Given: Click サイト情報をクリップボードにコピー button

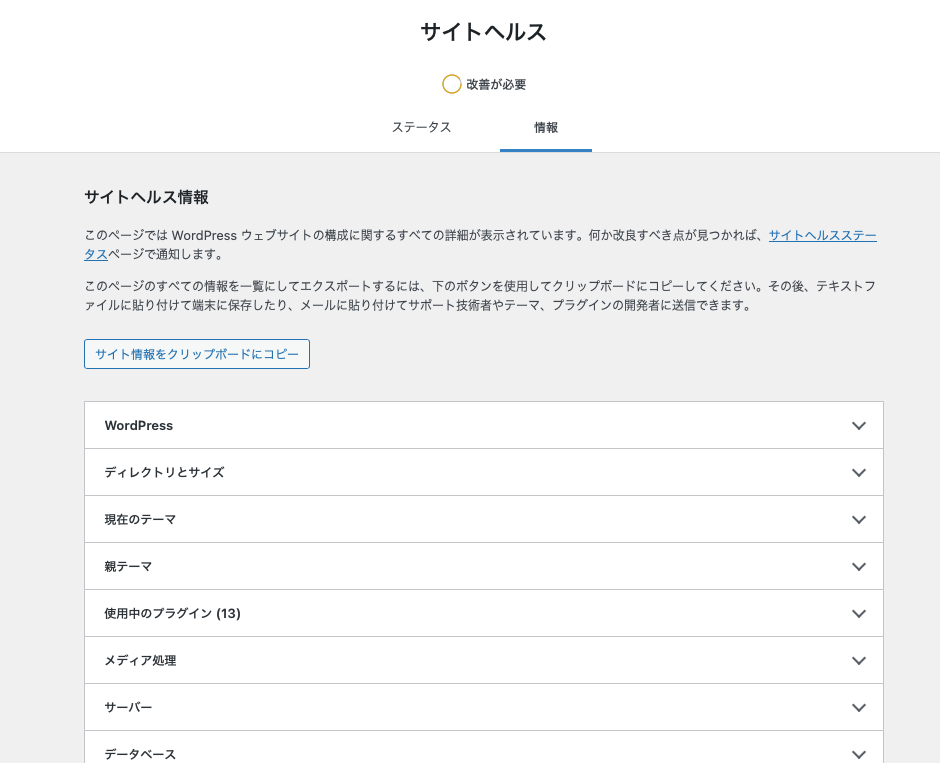Looking at the screenshot, I should (x=197, y=354).
